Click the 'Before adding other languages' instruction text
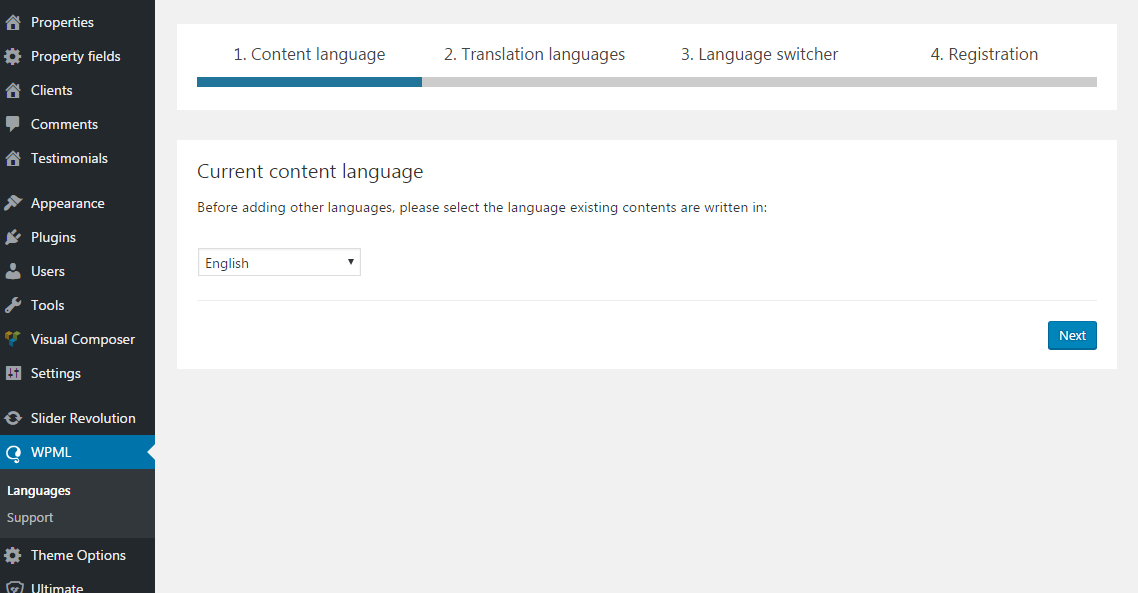The image size is (1138, 593). click(482, 208)
